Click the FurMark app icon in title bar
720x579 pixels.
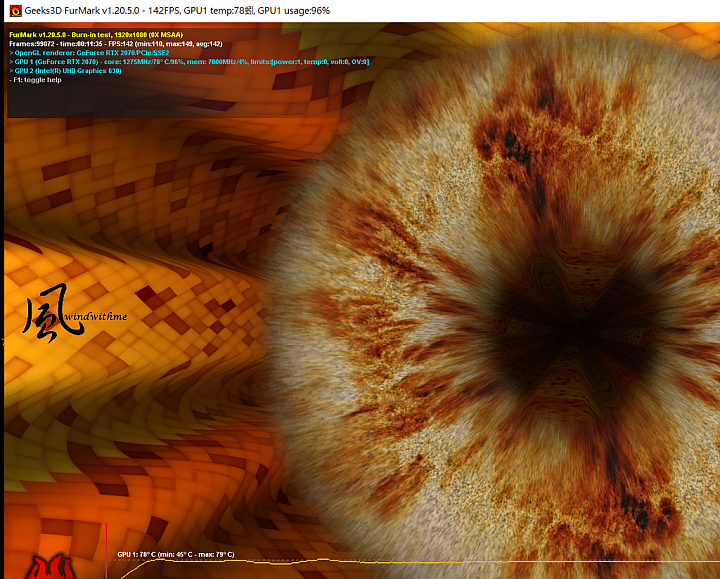15,11
